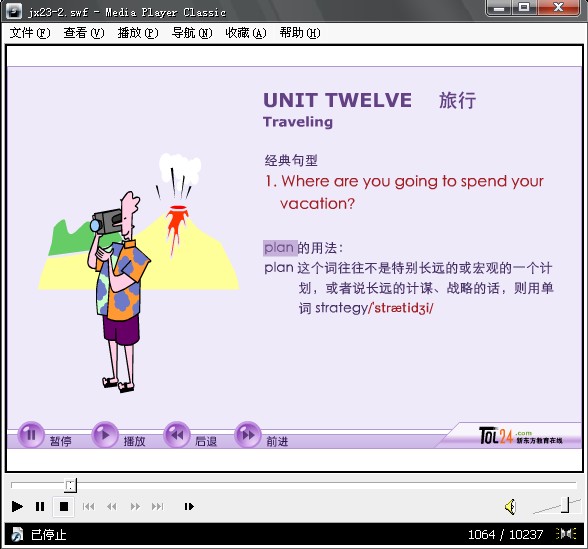This screenshot has width=588, height=549.
Task: Fast-forward using the double-right arrow icon
Action: click(135, 507)
